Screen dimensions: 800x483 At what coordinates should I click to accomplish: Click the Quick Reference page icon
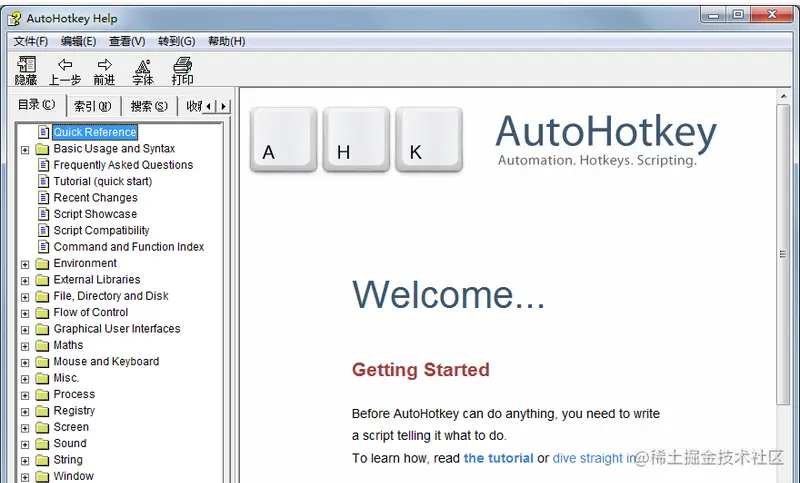tap(44, 132)
